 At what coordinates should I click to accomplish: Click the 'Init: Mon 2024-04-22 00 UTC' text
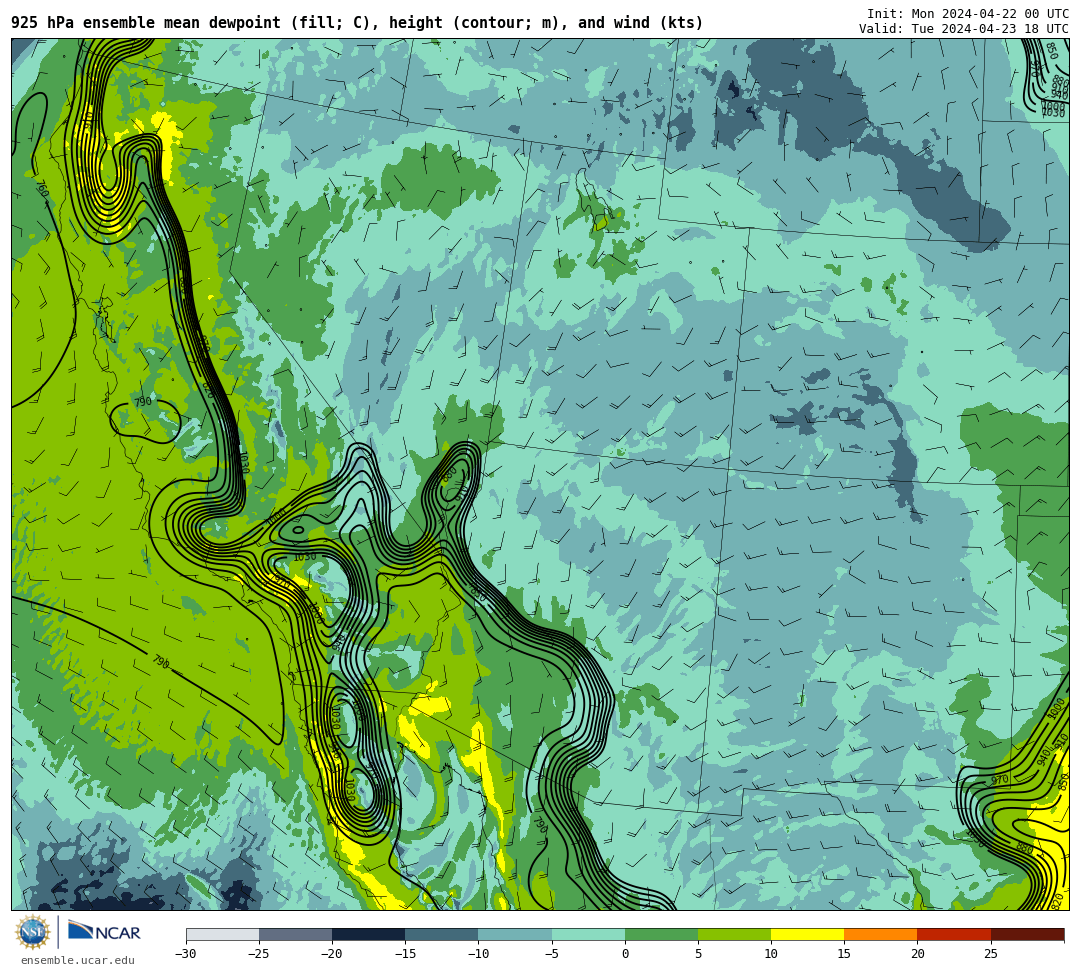(x=968, y=14)
